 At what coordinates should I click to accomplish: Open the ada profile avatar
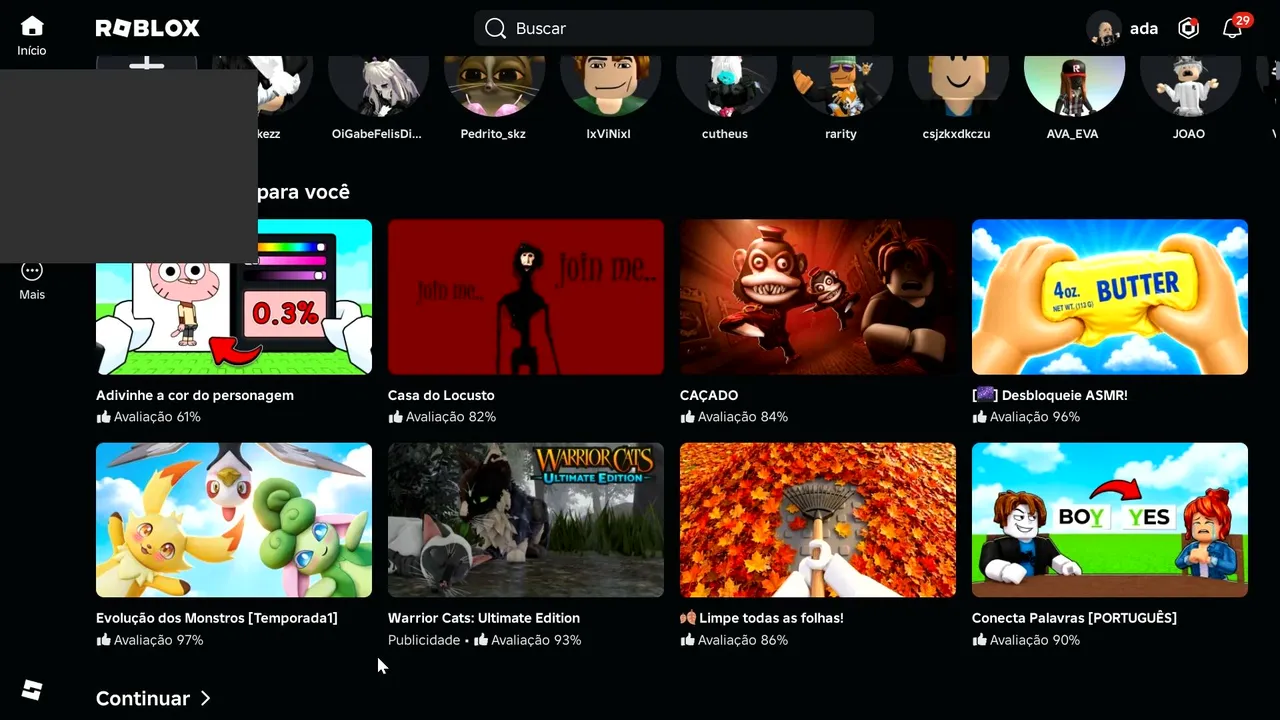(x=1104, y=28)
